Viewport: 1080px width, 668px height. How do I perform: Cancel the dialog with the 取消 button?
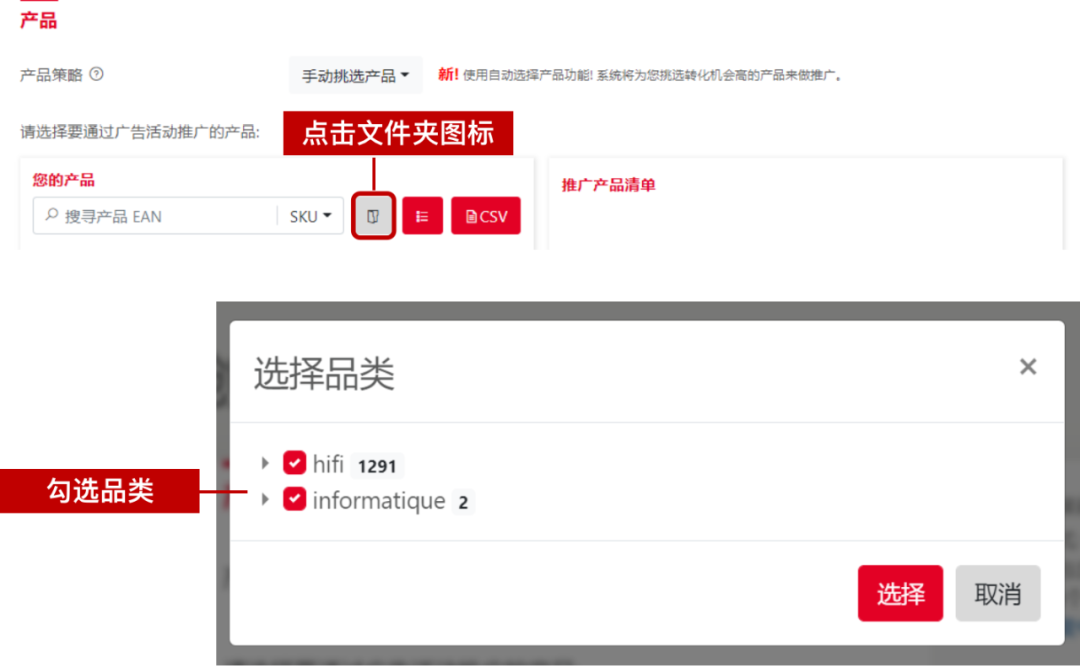(997, 592)
